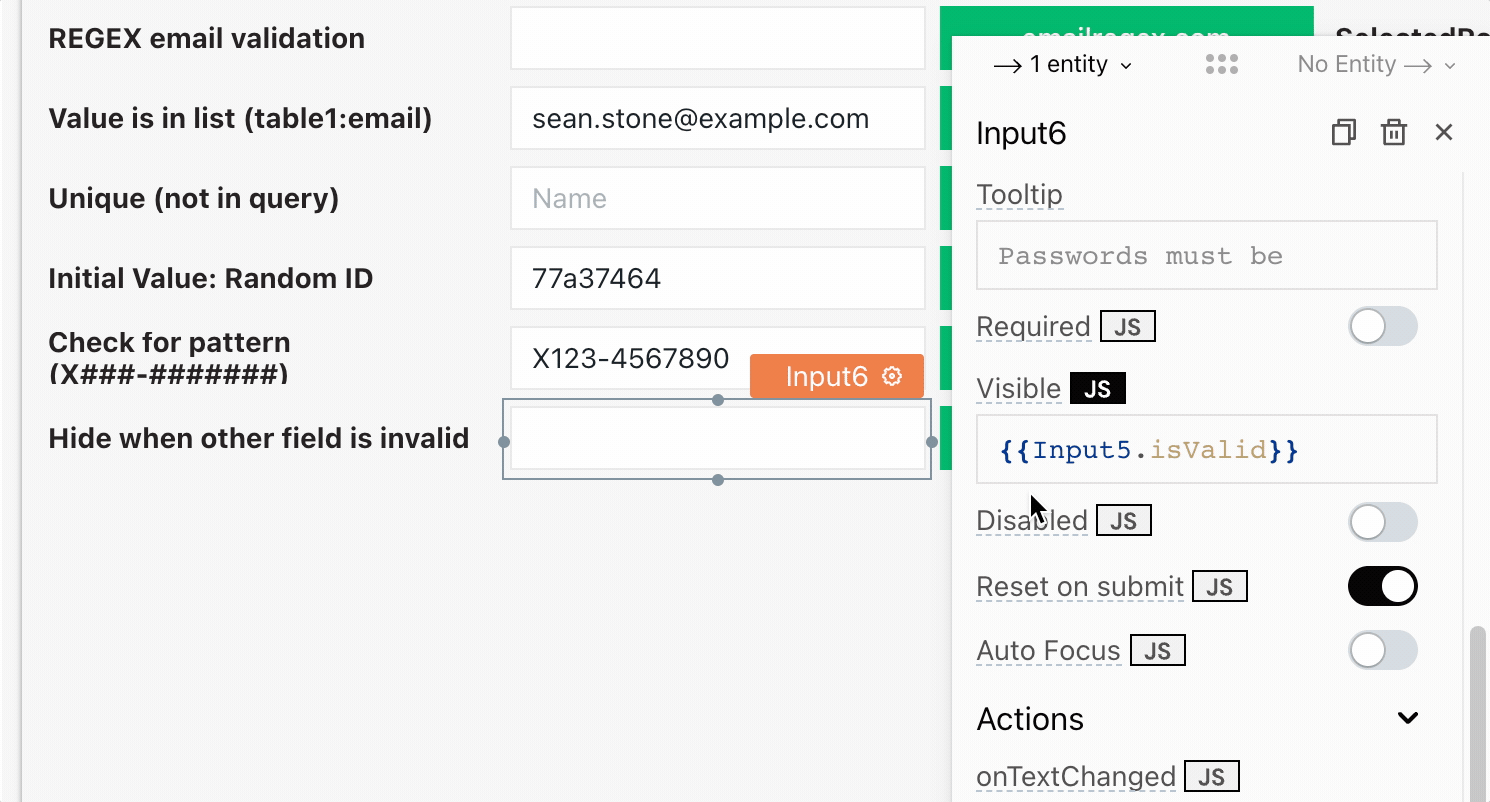
Task: Turn off the Reset on submit toggle
Action: pos(1382,587)
